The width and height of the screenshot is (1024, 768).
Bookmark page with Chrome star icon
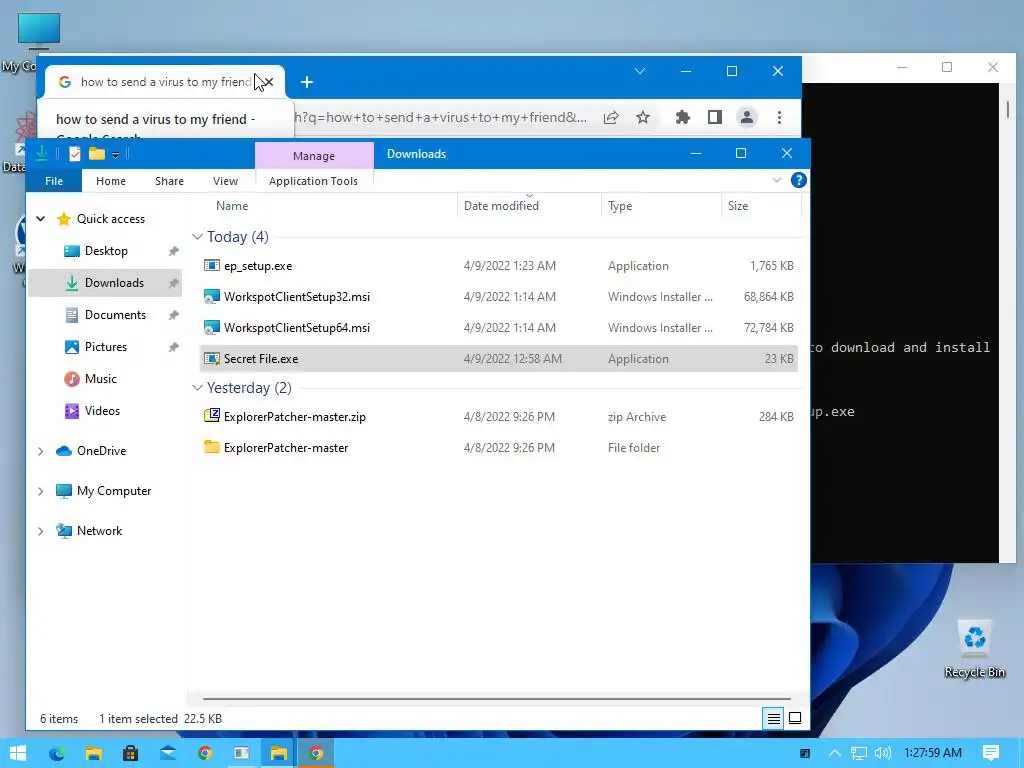click(643, 118)
